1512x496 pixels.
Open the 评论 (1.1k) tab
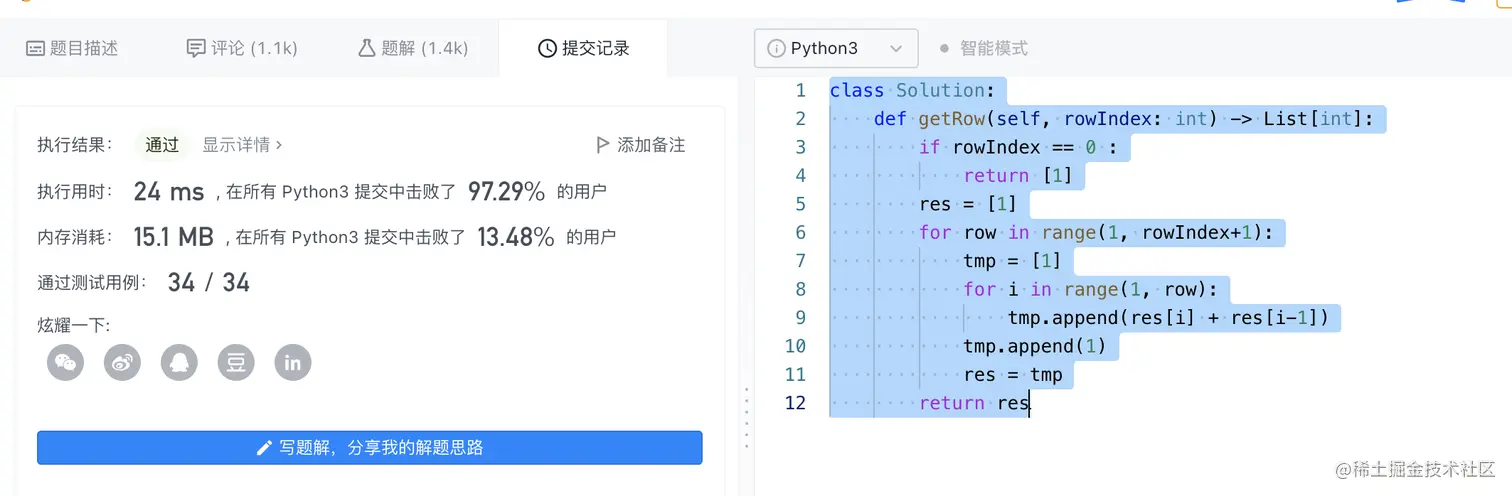tap(242, 48)
